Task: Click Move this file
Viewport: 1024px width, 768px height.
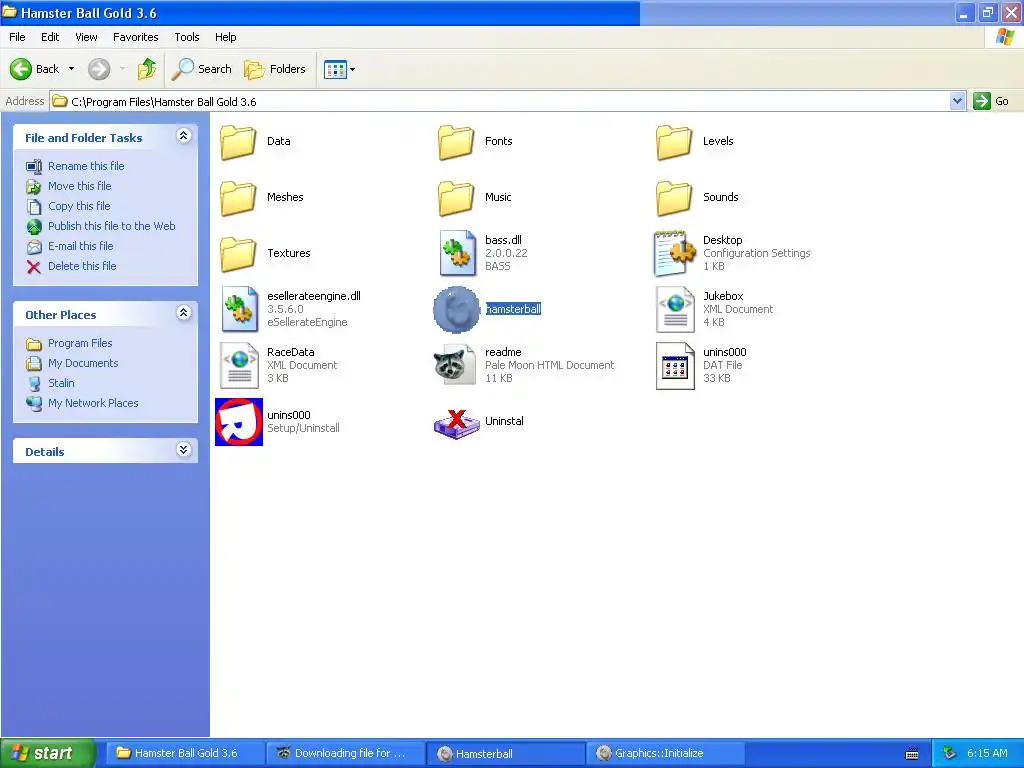Action: [80, 186]
